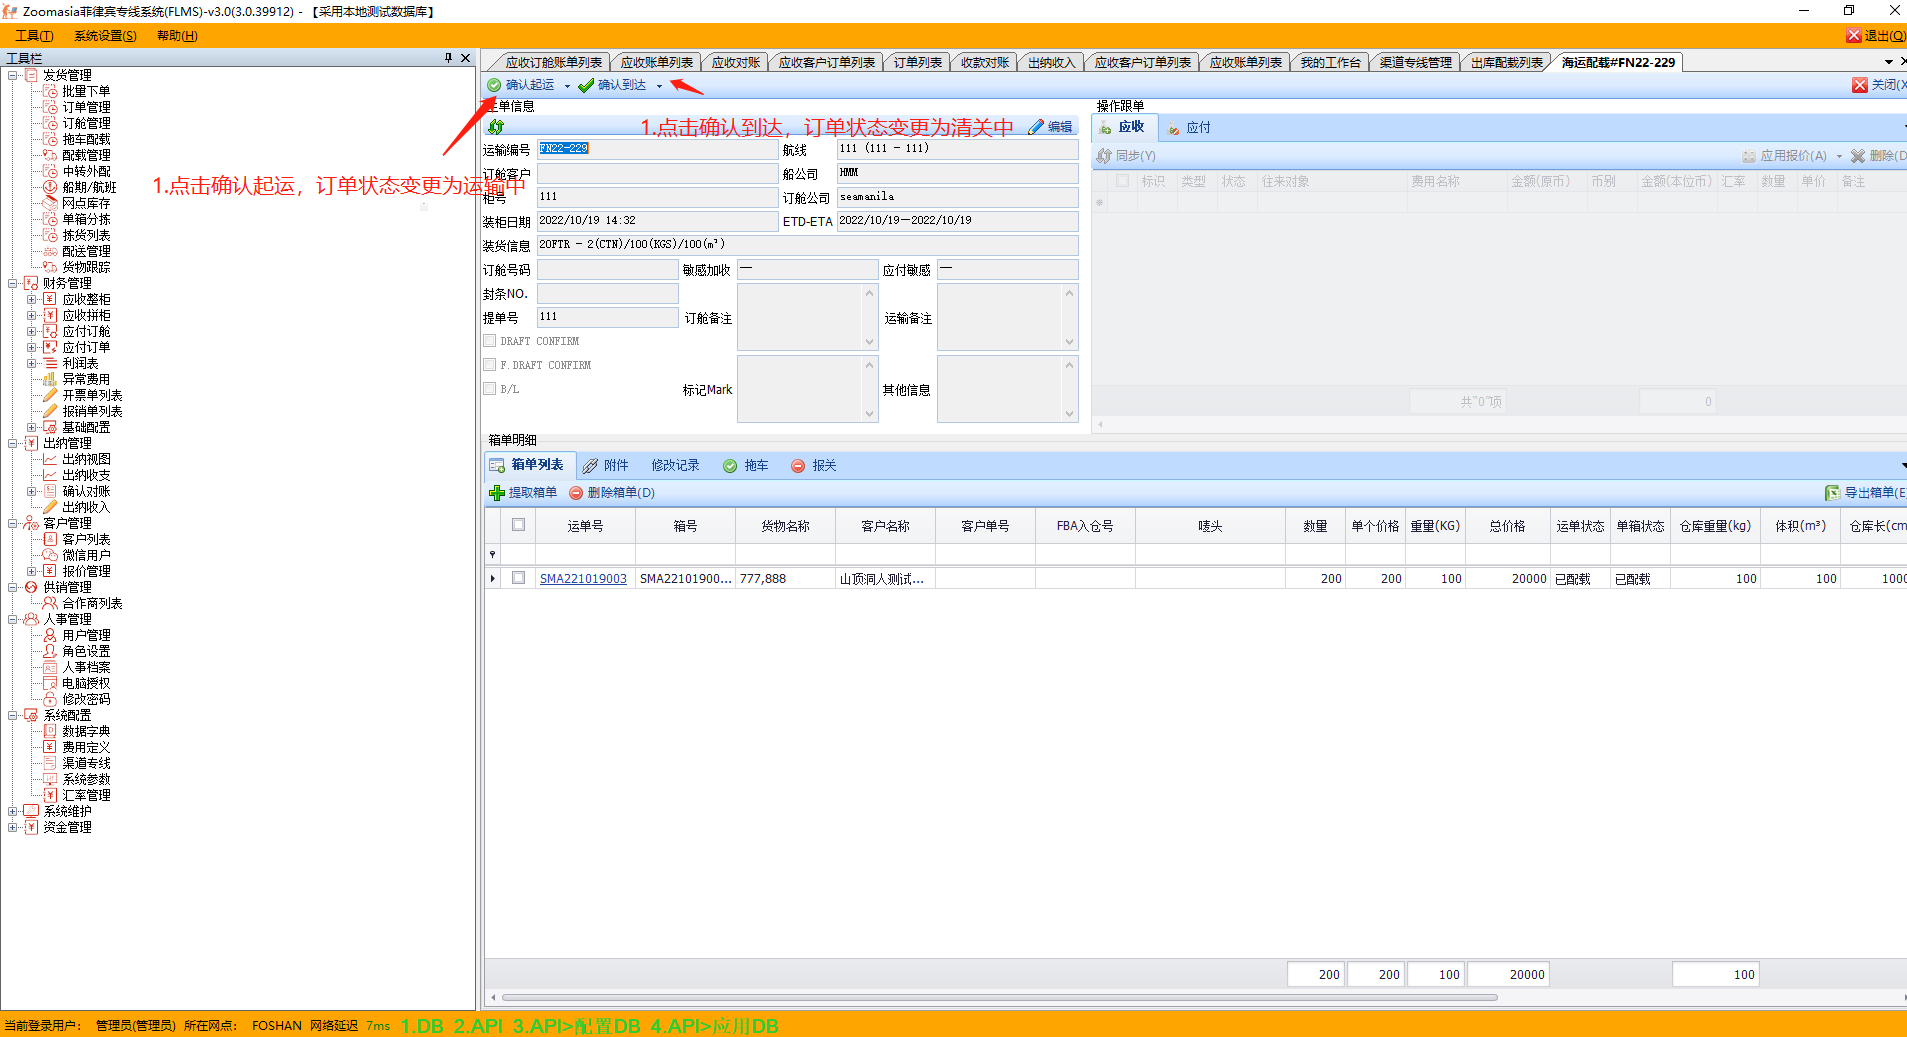Switch to the 我的工作台 tab
Screen dimensions: 1907x1037
point(1329,62)
